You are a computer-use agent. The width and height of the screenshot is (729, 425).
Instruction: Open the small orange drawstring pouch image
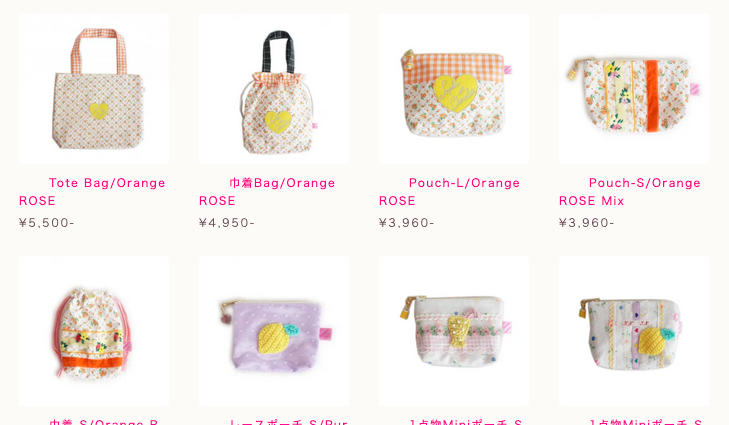pyautogui.click(x=94, y=331)
